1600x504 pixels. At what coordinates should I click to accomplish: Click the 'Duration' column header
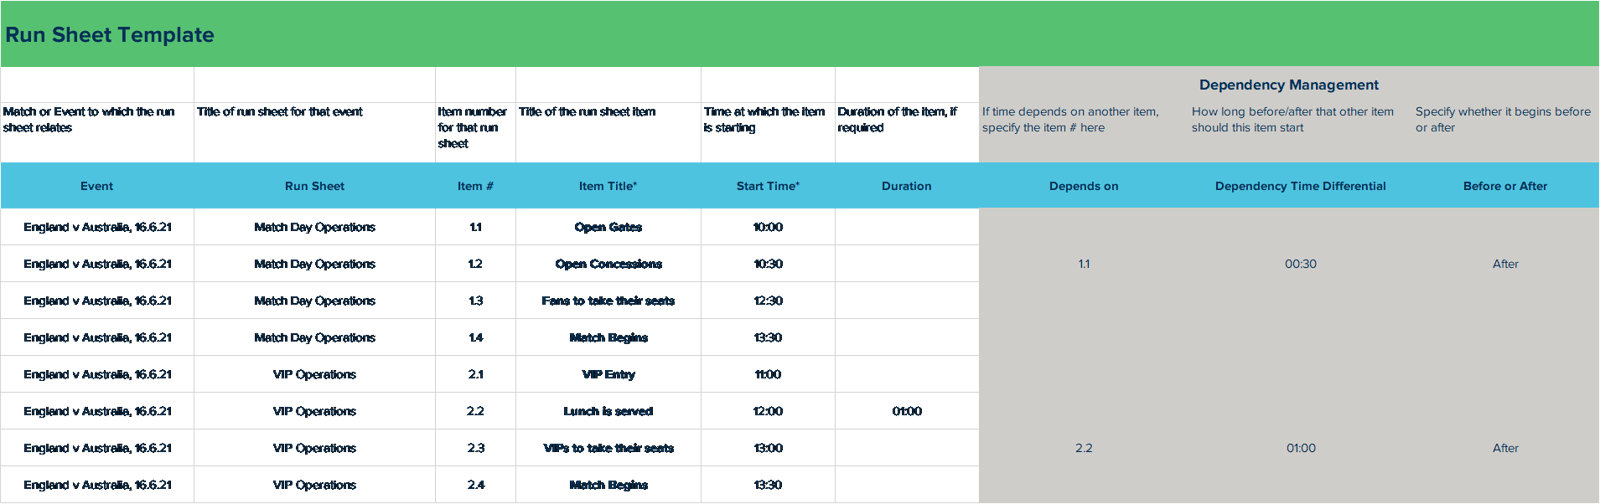coord(907,186)
